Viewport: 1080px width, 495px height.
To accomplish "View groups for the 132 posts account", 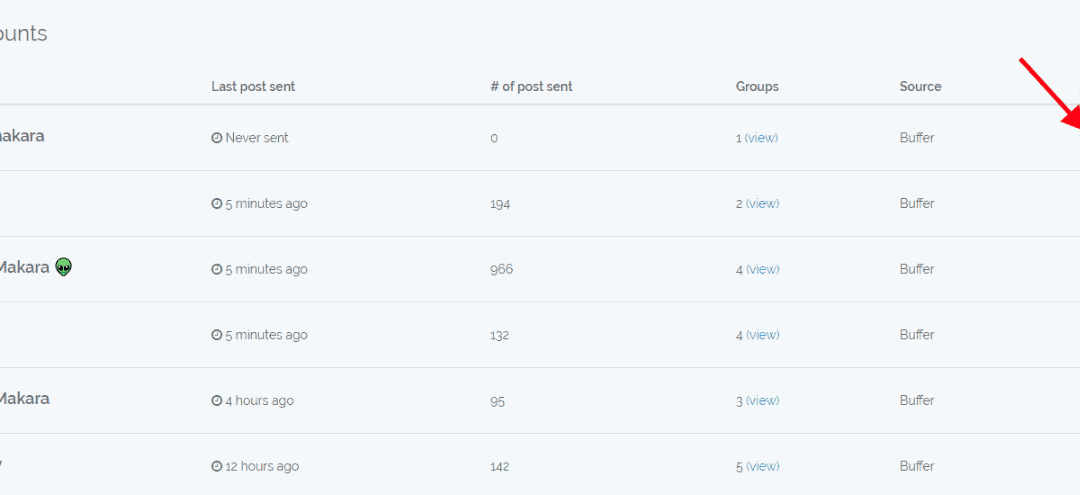I will click(x=762, y=336).
